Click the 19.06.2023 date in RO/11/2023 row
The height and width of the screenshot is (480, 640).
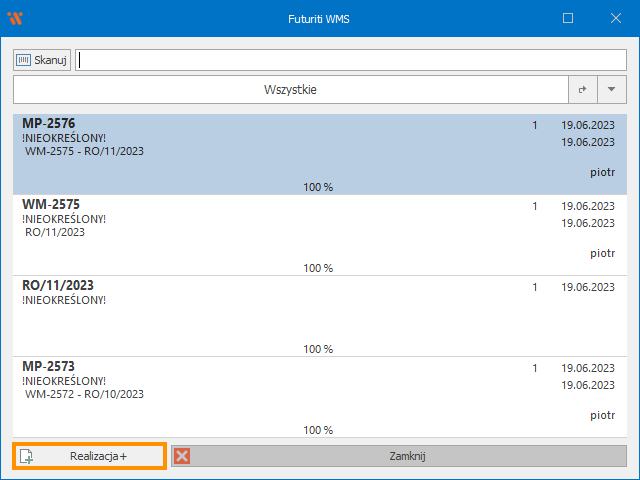click(x=587, y=287)
